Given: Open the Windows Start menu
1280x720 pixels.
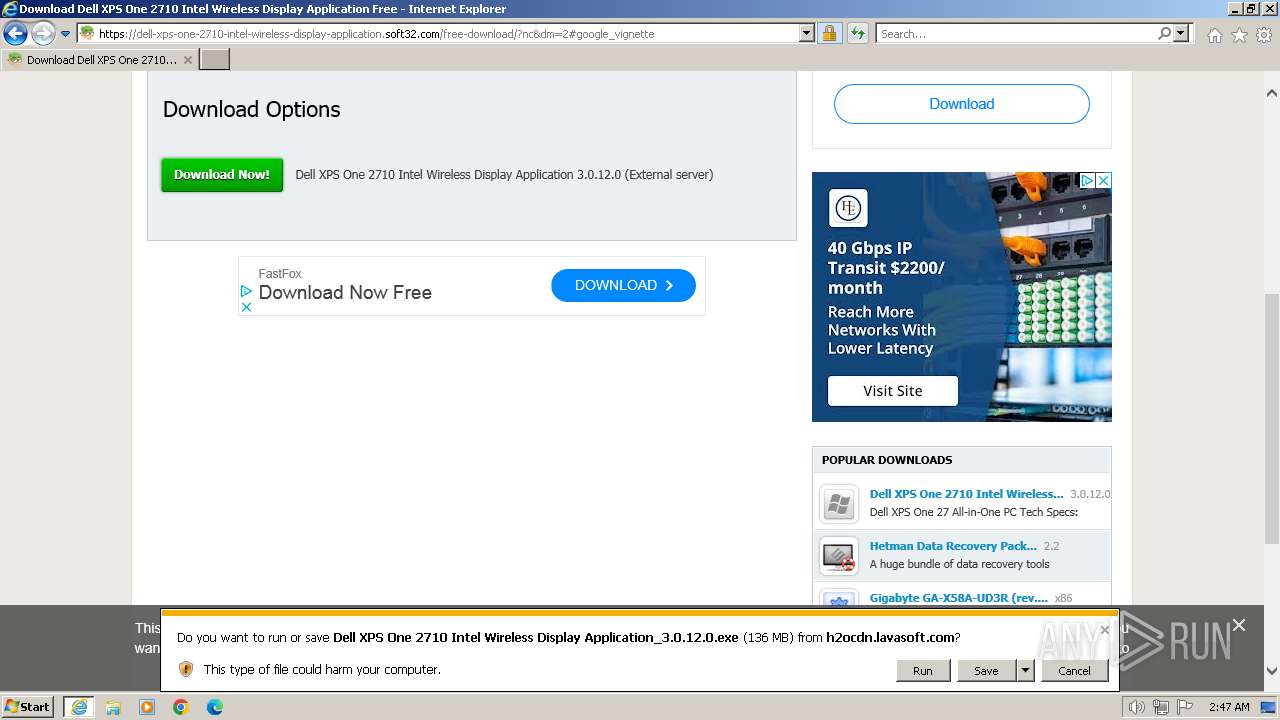Looking at the screenshot, I should pos(28,706).
